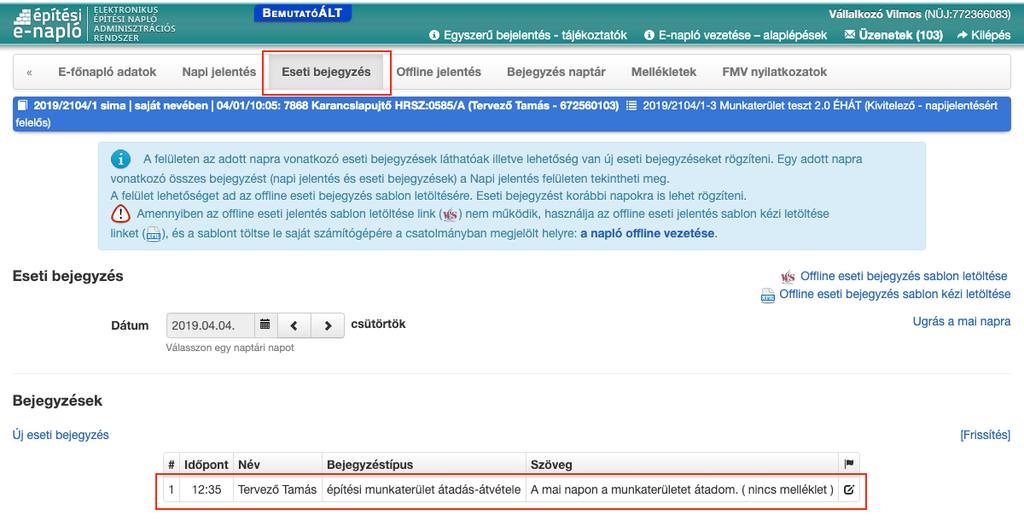
Task: Click the info icon in blue notice
Action: (120, 159)
